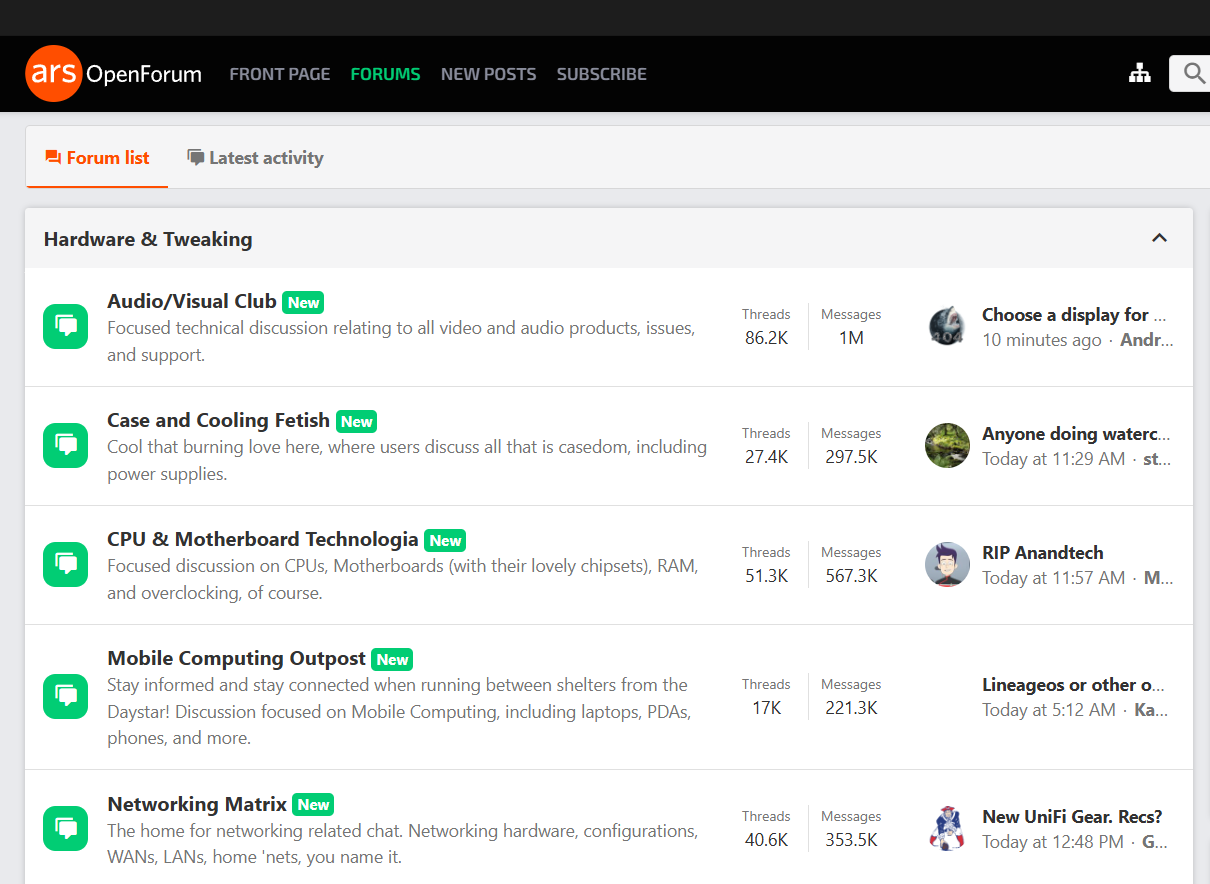Image resolution: width=1210 pixels, height=884 pixels.
Task: Click the New badge beside Case and Cooling Fetish
Action: pos(357,421)
